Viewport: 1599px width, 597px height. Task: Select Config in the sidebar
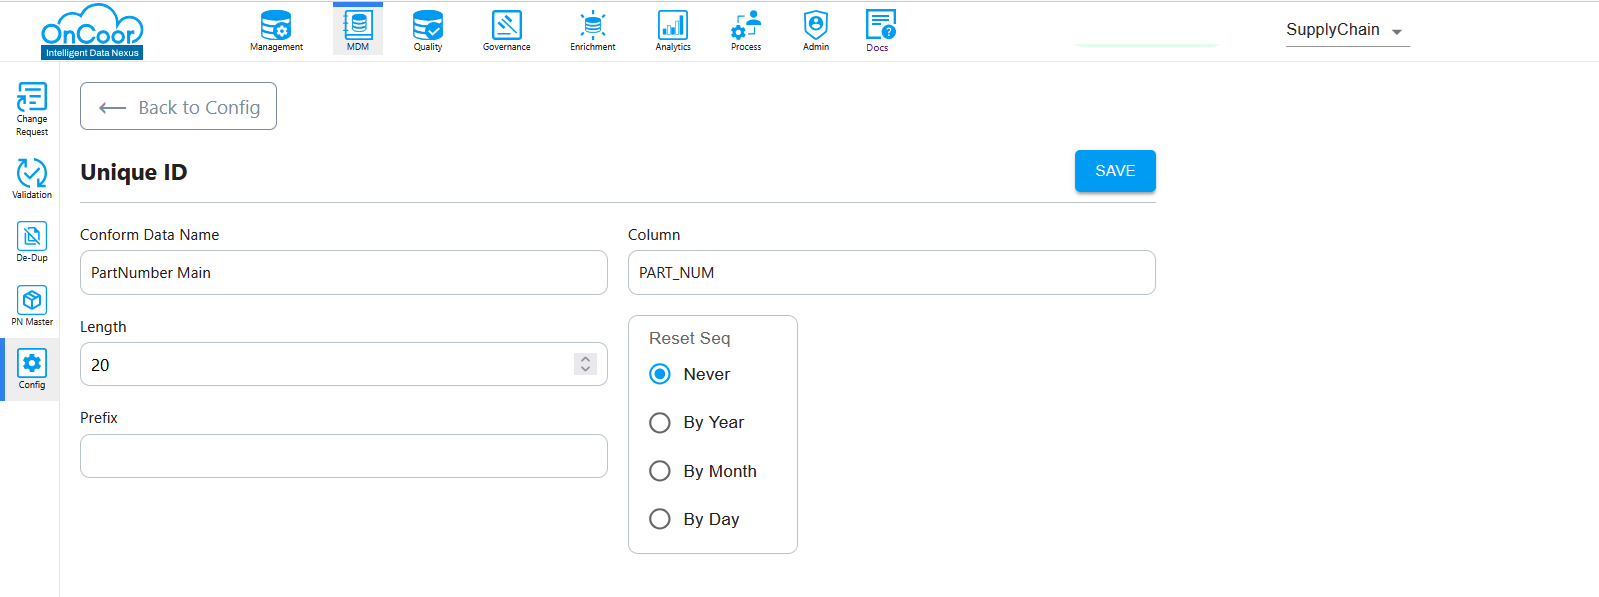[32, 369]
